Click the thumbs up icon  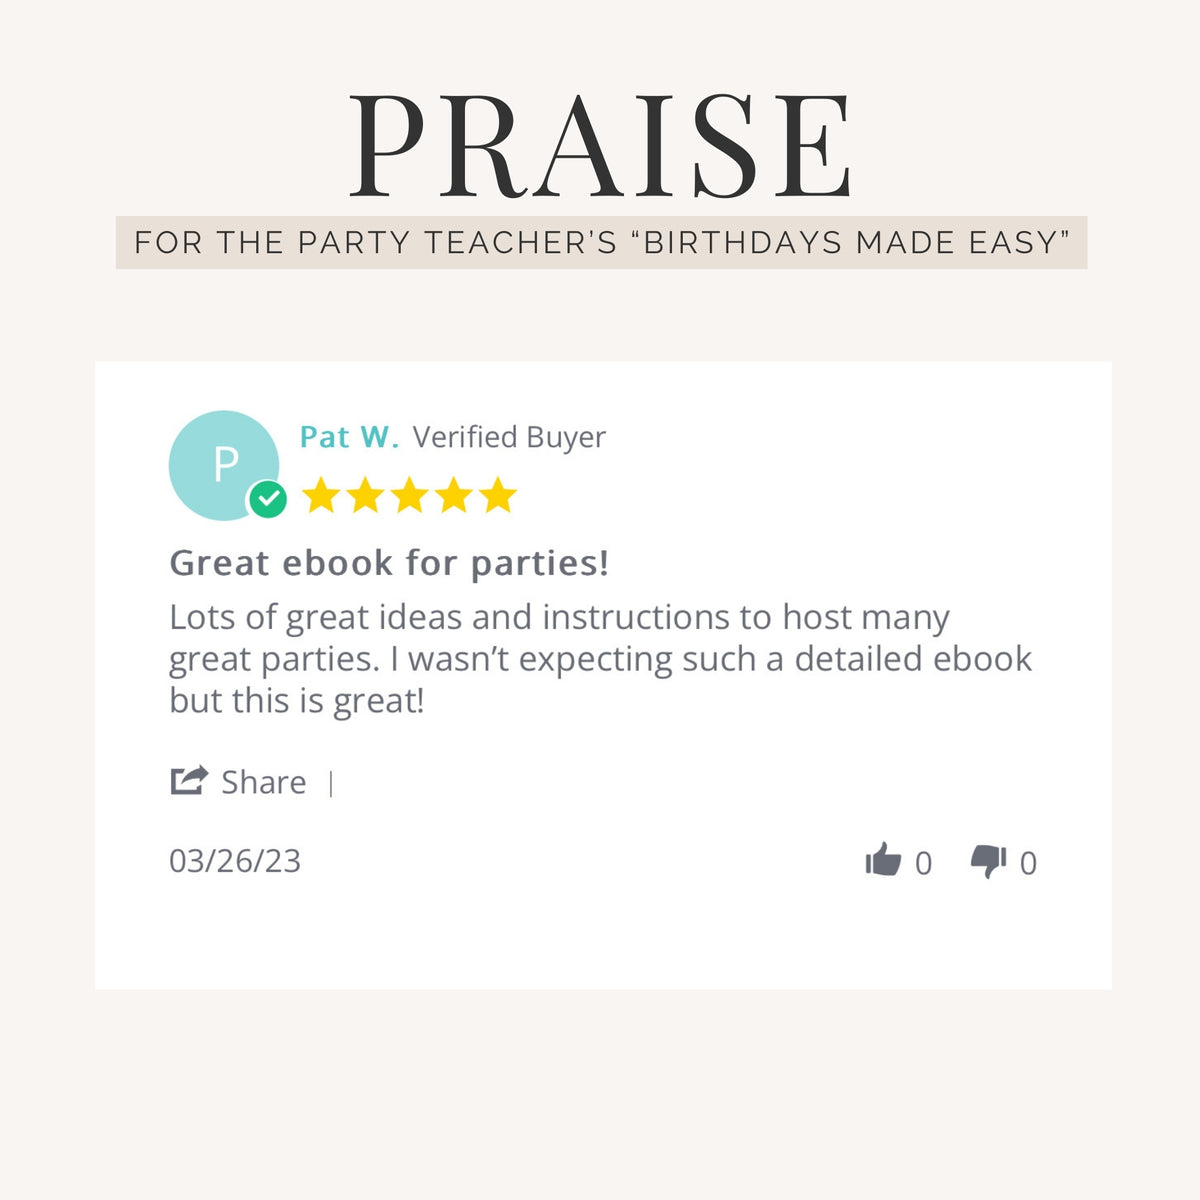(x=883, y=859)
